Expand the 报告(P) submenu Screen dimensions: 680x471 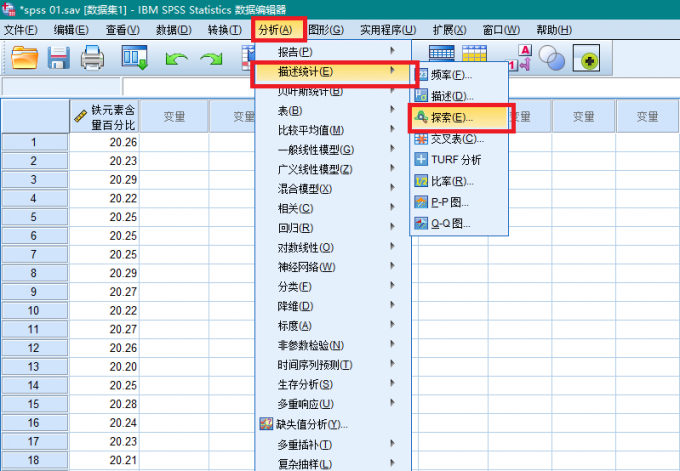pyautogui.click(x=333, y=52)
